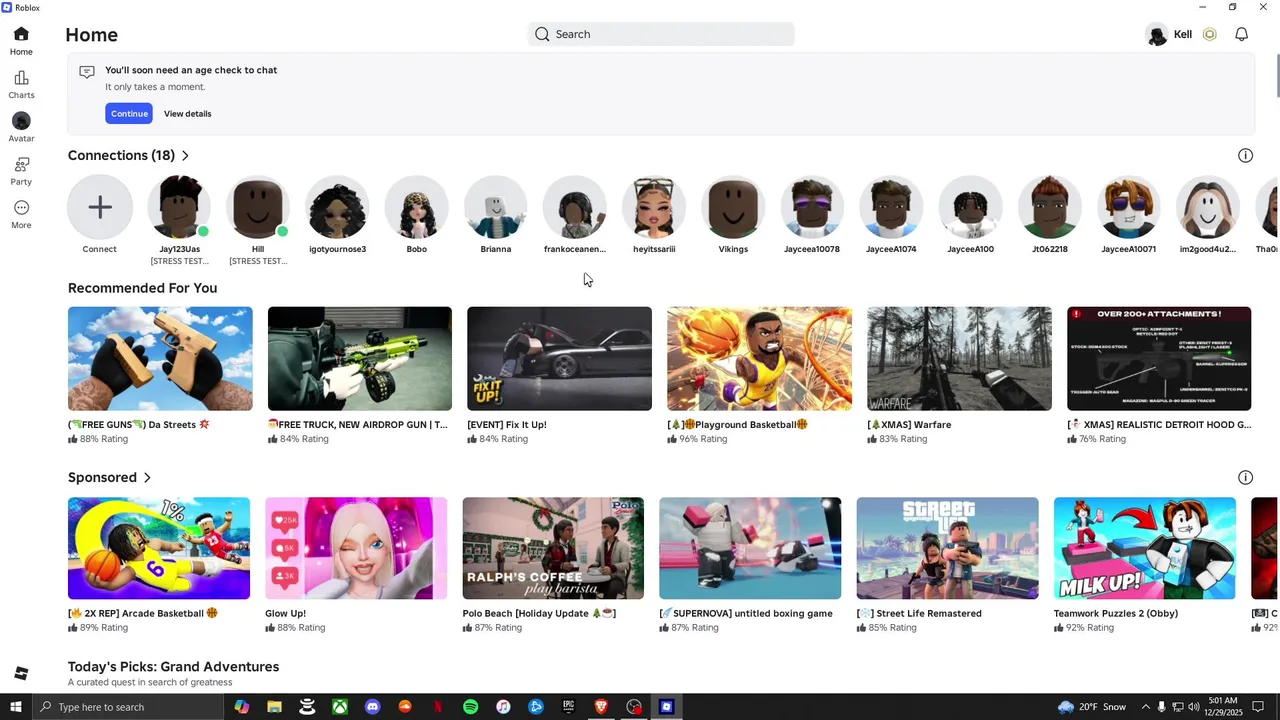Open Brianna friend avatar
Viewport: 1280px width, 720px height.
[x=496, y=207]
